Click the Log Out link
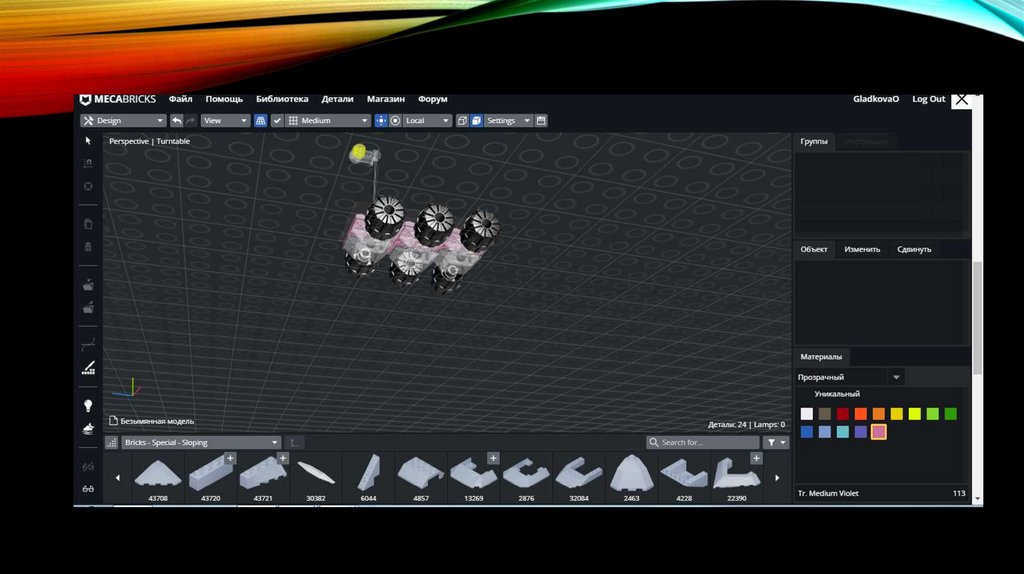 point(928,99)
